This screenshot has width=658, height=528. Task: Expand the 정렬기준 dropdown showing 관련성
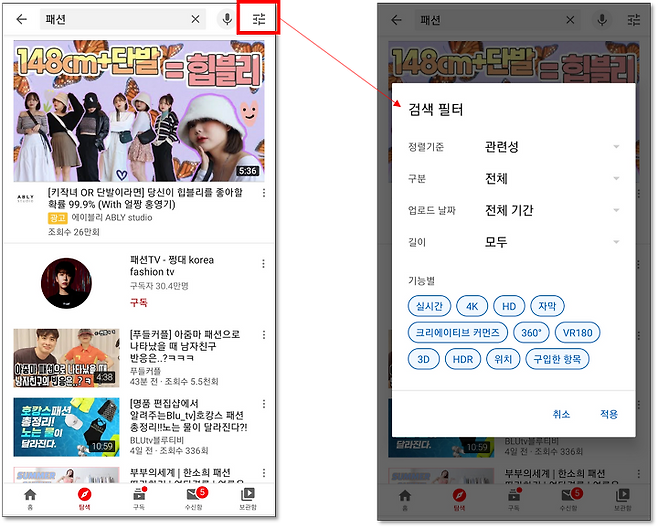tap(551, 147)
